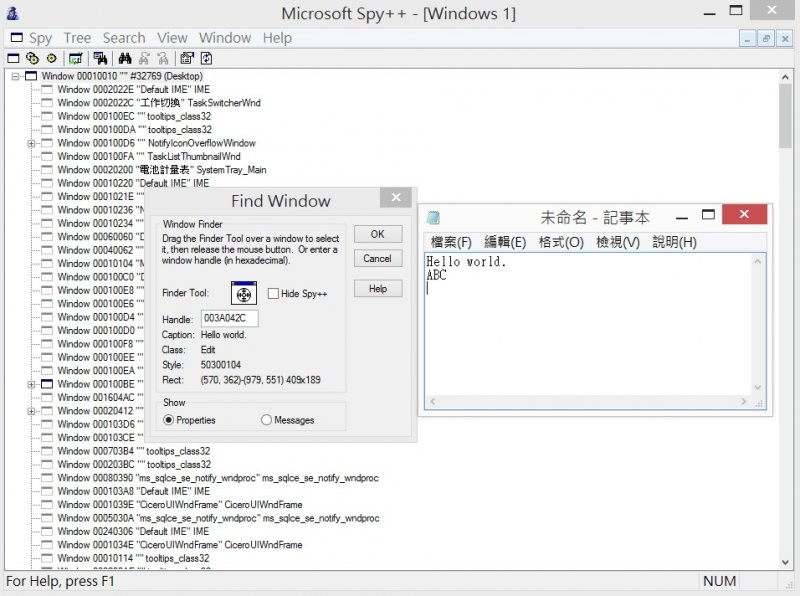
Task: Click the Notepad icon in its title bar
Action: point(434,218)
